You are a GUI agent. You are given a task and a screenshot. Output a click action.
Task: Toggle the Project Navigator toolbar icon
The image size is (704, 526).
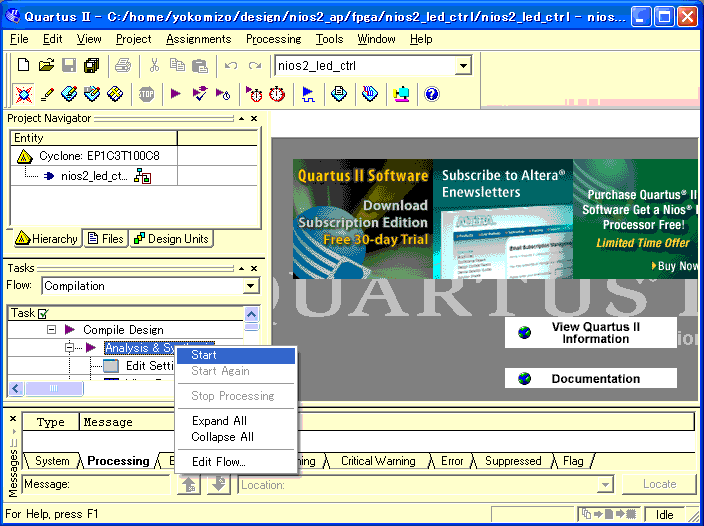[x=23, y=94]
